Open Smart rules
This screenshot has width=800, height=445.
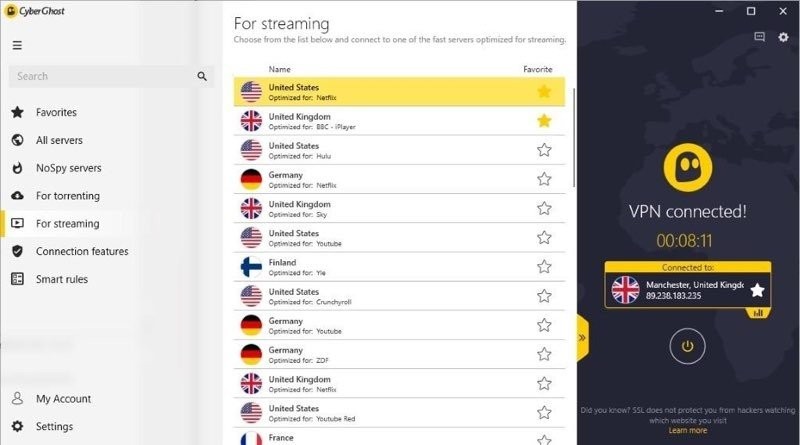(x=61, y=279)
